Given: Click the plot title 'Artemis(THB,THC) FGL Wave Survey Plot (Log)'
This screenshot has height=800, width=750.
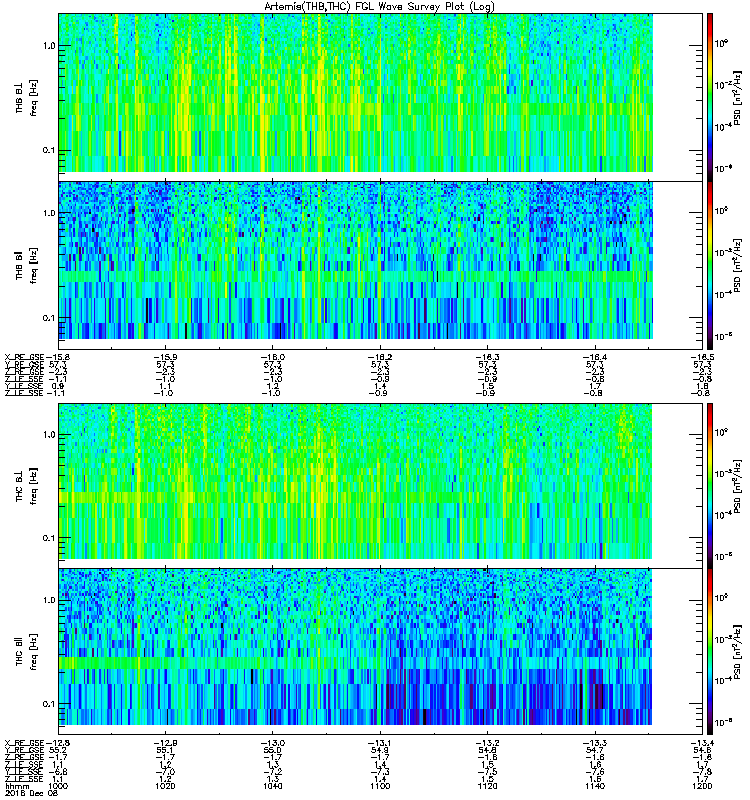Looking at the screenshot, I should pyautogui.click(x=379, y=7).
